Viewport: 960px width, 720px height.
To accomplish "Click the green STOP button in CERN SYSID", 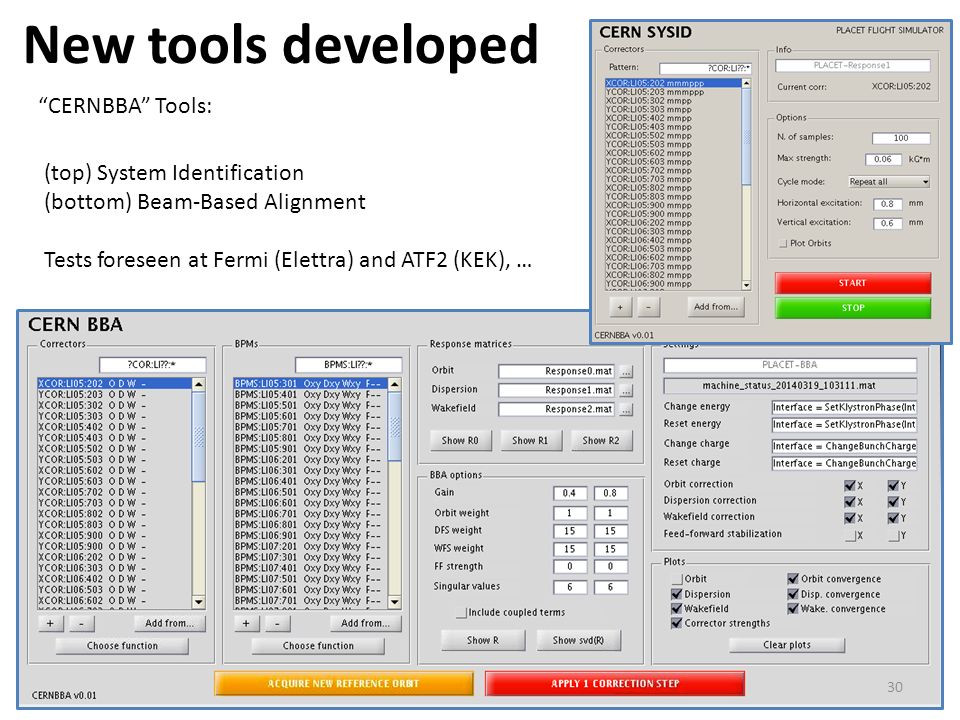I will [852, 308].
